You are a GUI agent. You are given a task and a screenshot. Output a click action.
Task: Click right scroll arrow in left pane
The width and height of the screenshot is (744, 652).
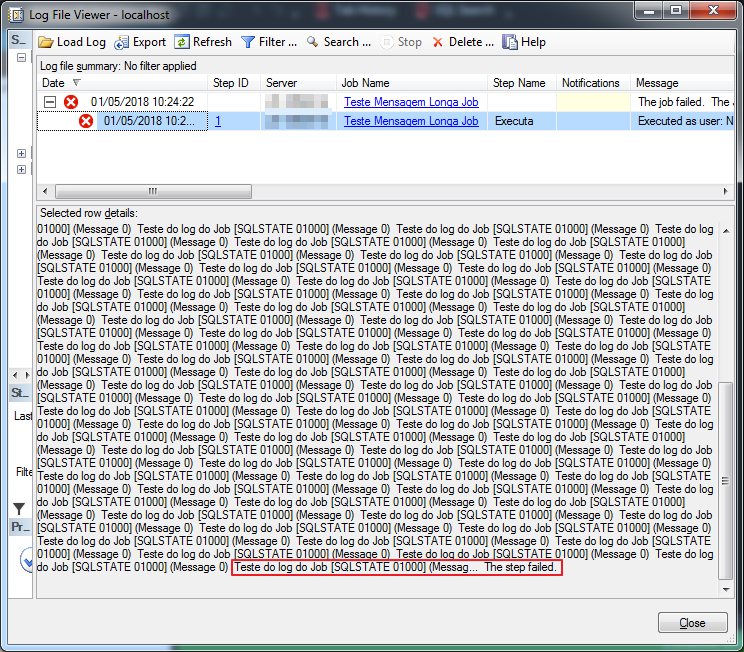coord(27,375)
